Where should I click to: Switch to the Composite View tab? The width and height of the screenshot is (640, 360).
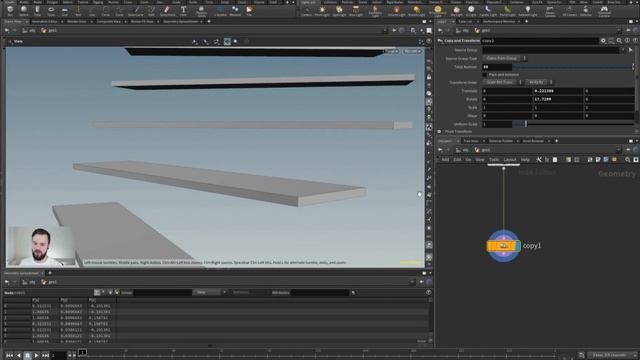pos(109,21)
